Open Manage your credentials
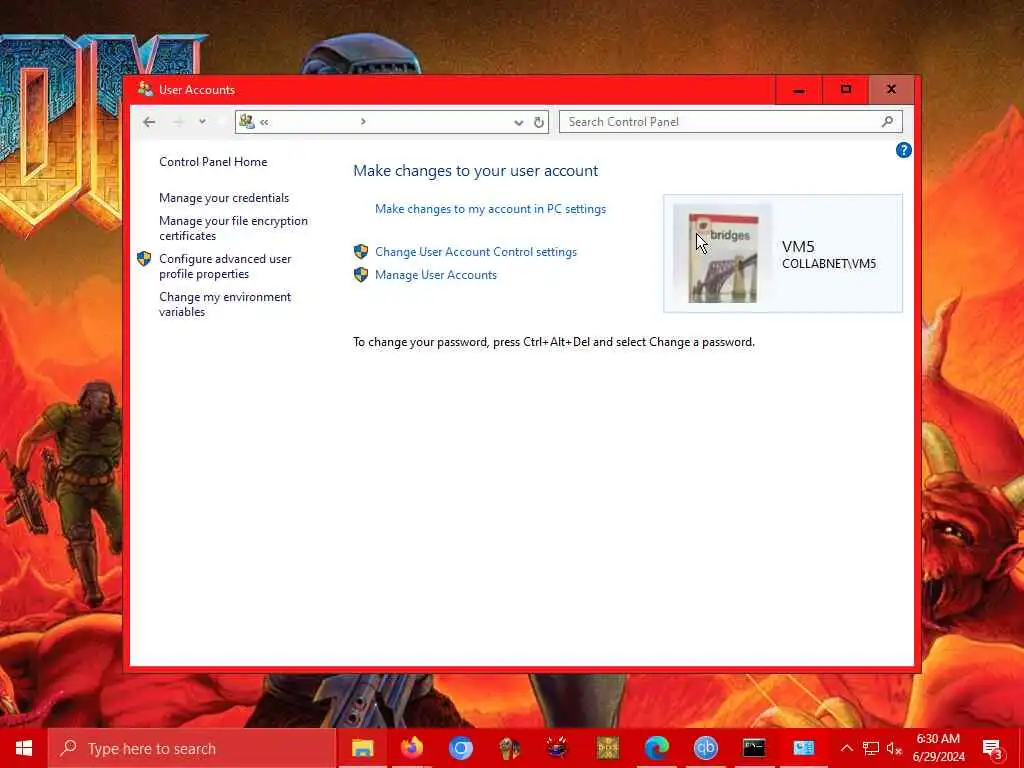This screenshot has width=1024, height=768. (224, 198)
